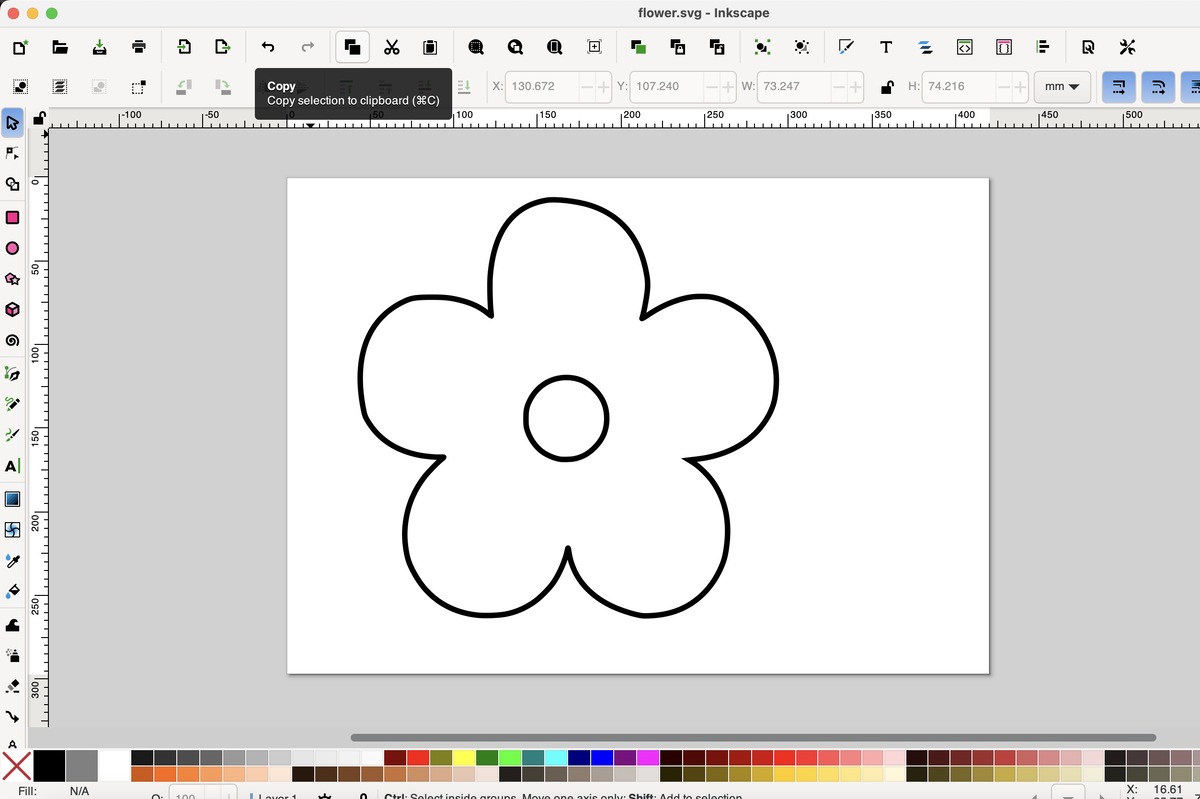Image resolution: width=1200 pixels, height=799 pixels.
Task: Choose the Spiral tool
Action: [x=13, y=341]
